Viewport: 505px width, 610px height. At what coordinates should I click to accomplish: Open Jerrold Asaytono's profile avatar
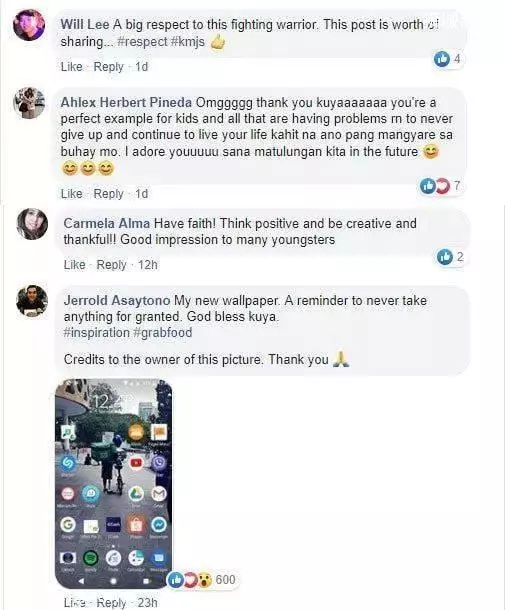32,301
